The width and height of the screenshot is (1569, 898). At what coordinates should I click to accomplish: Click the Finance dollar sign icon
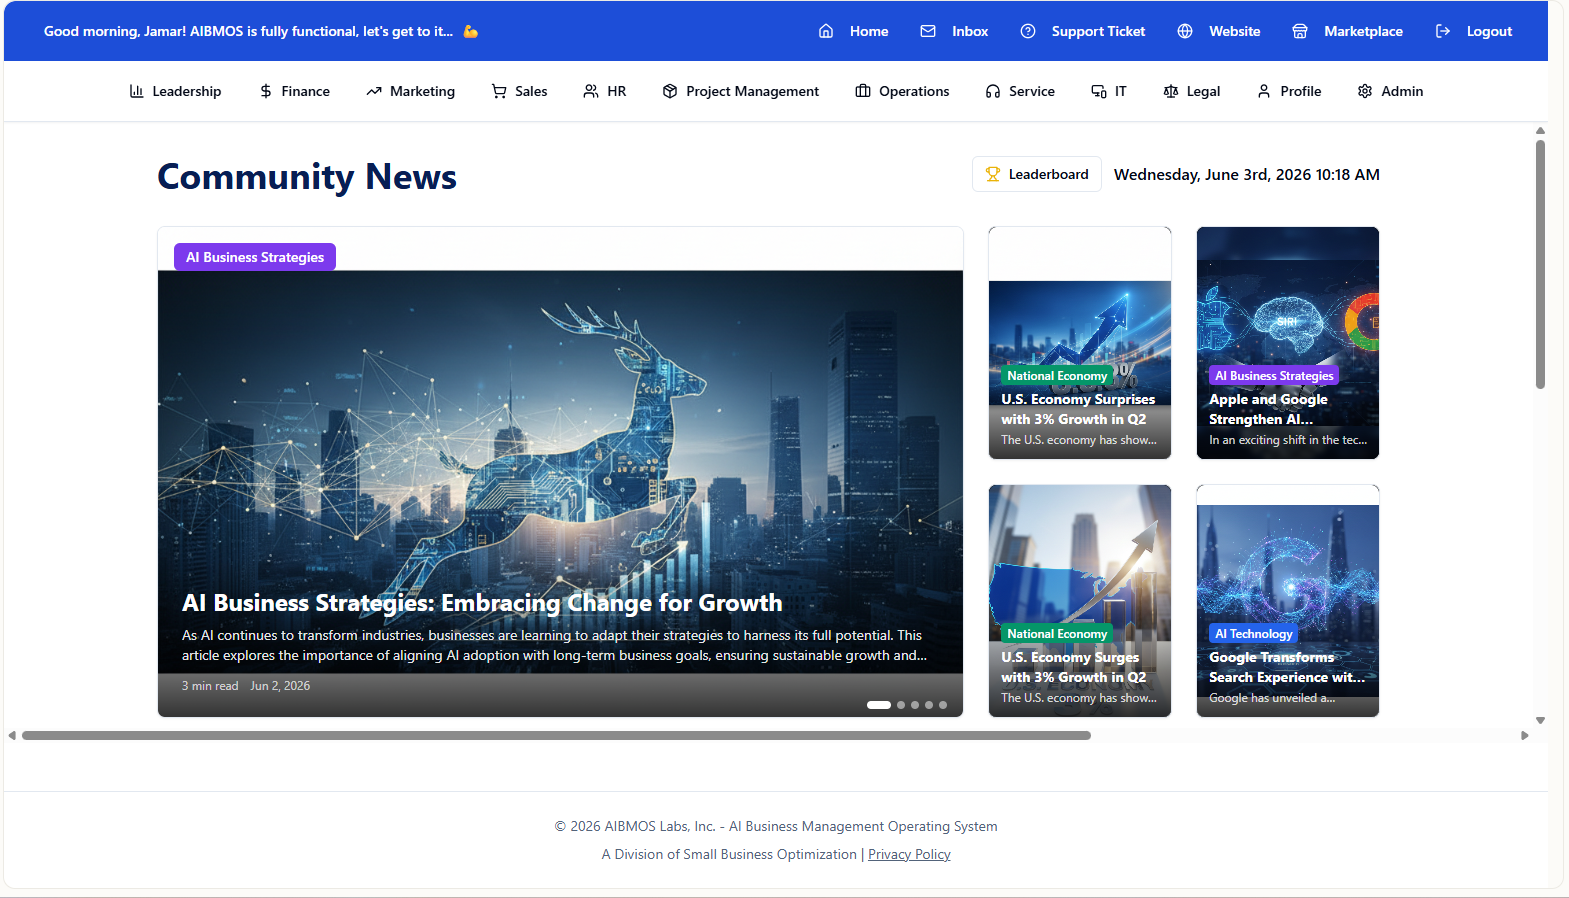pos(266,91)
